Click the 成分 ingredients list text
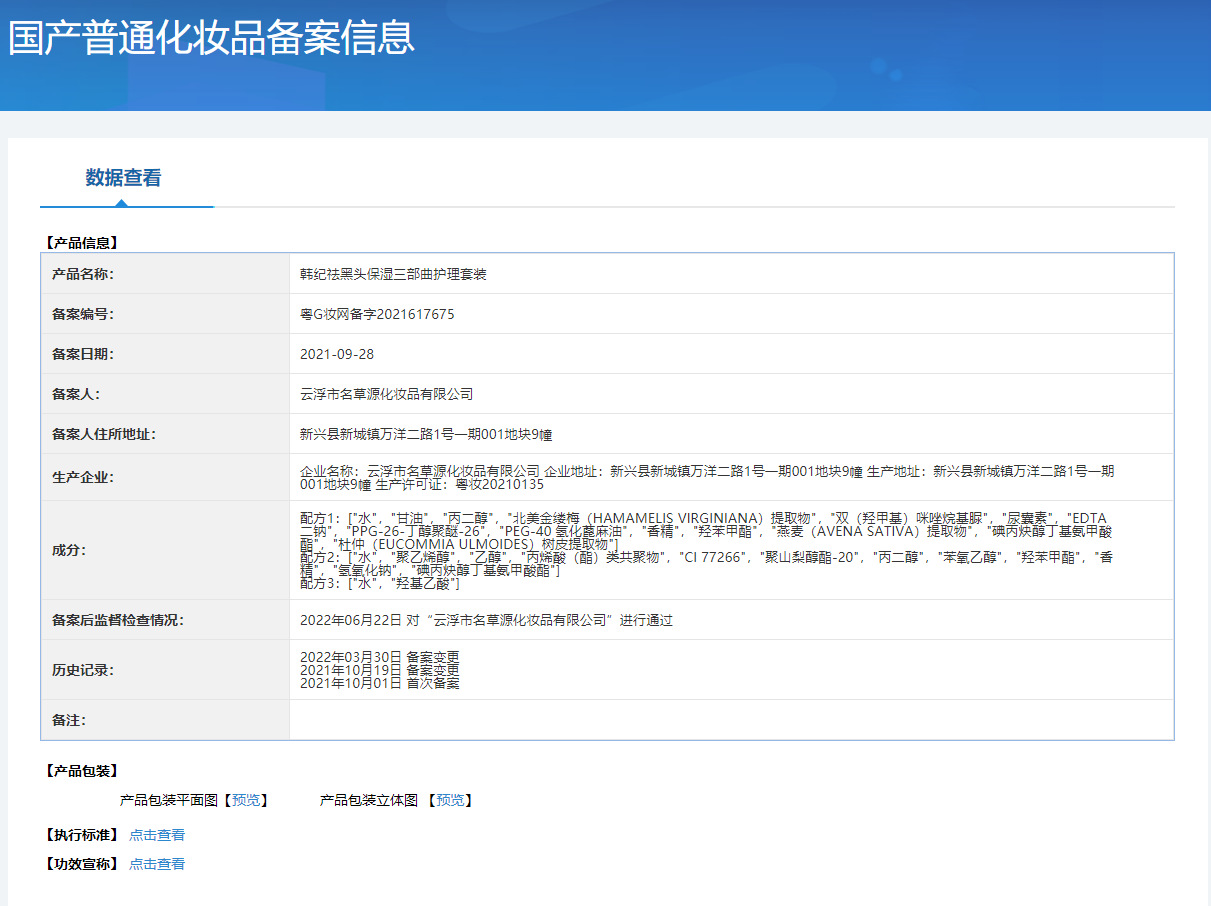Image resolution: width=1211 pixels, height=906 pixels. [707, 550]
